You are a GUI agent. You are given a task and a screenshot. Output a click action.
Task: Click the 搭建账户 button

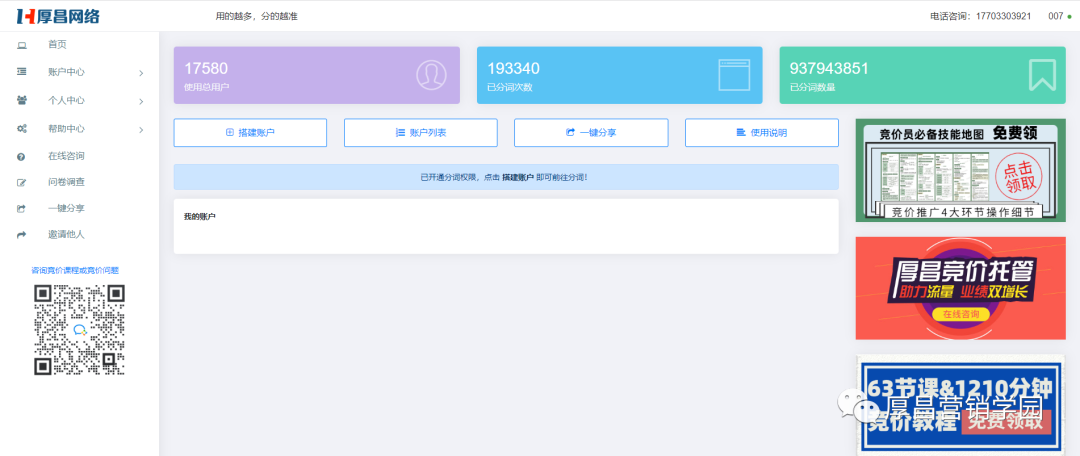pos(250,133)
